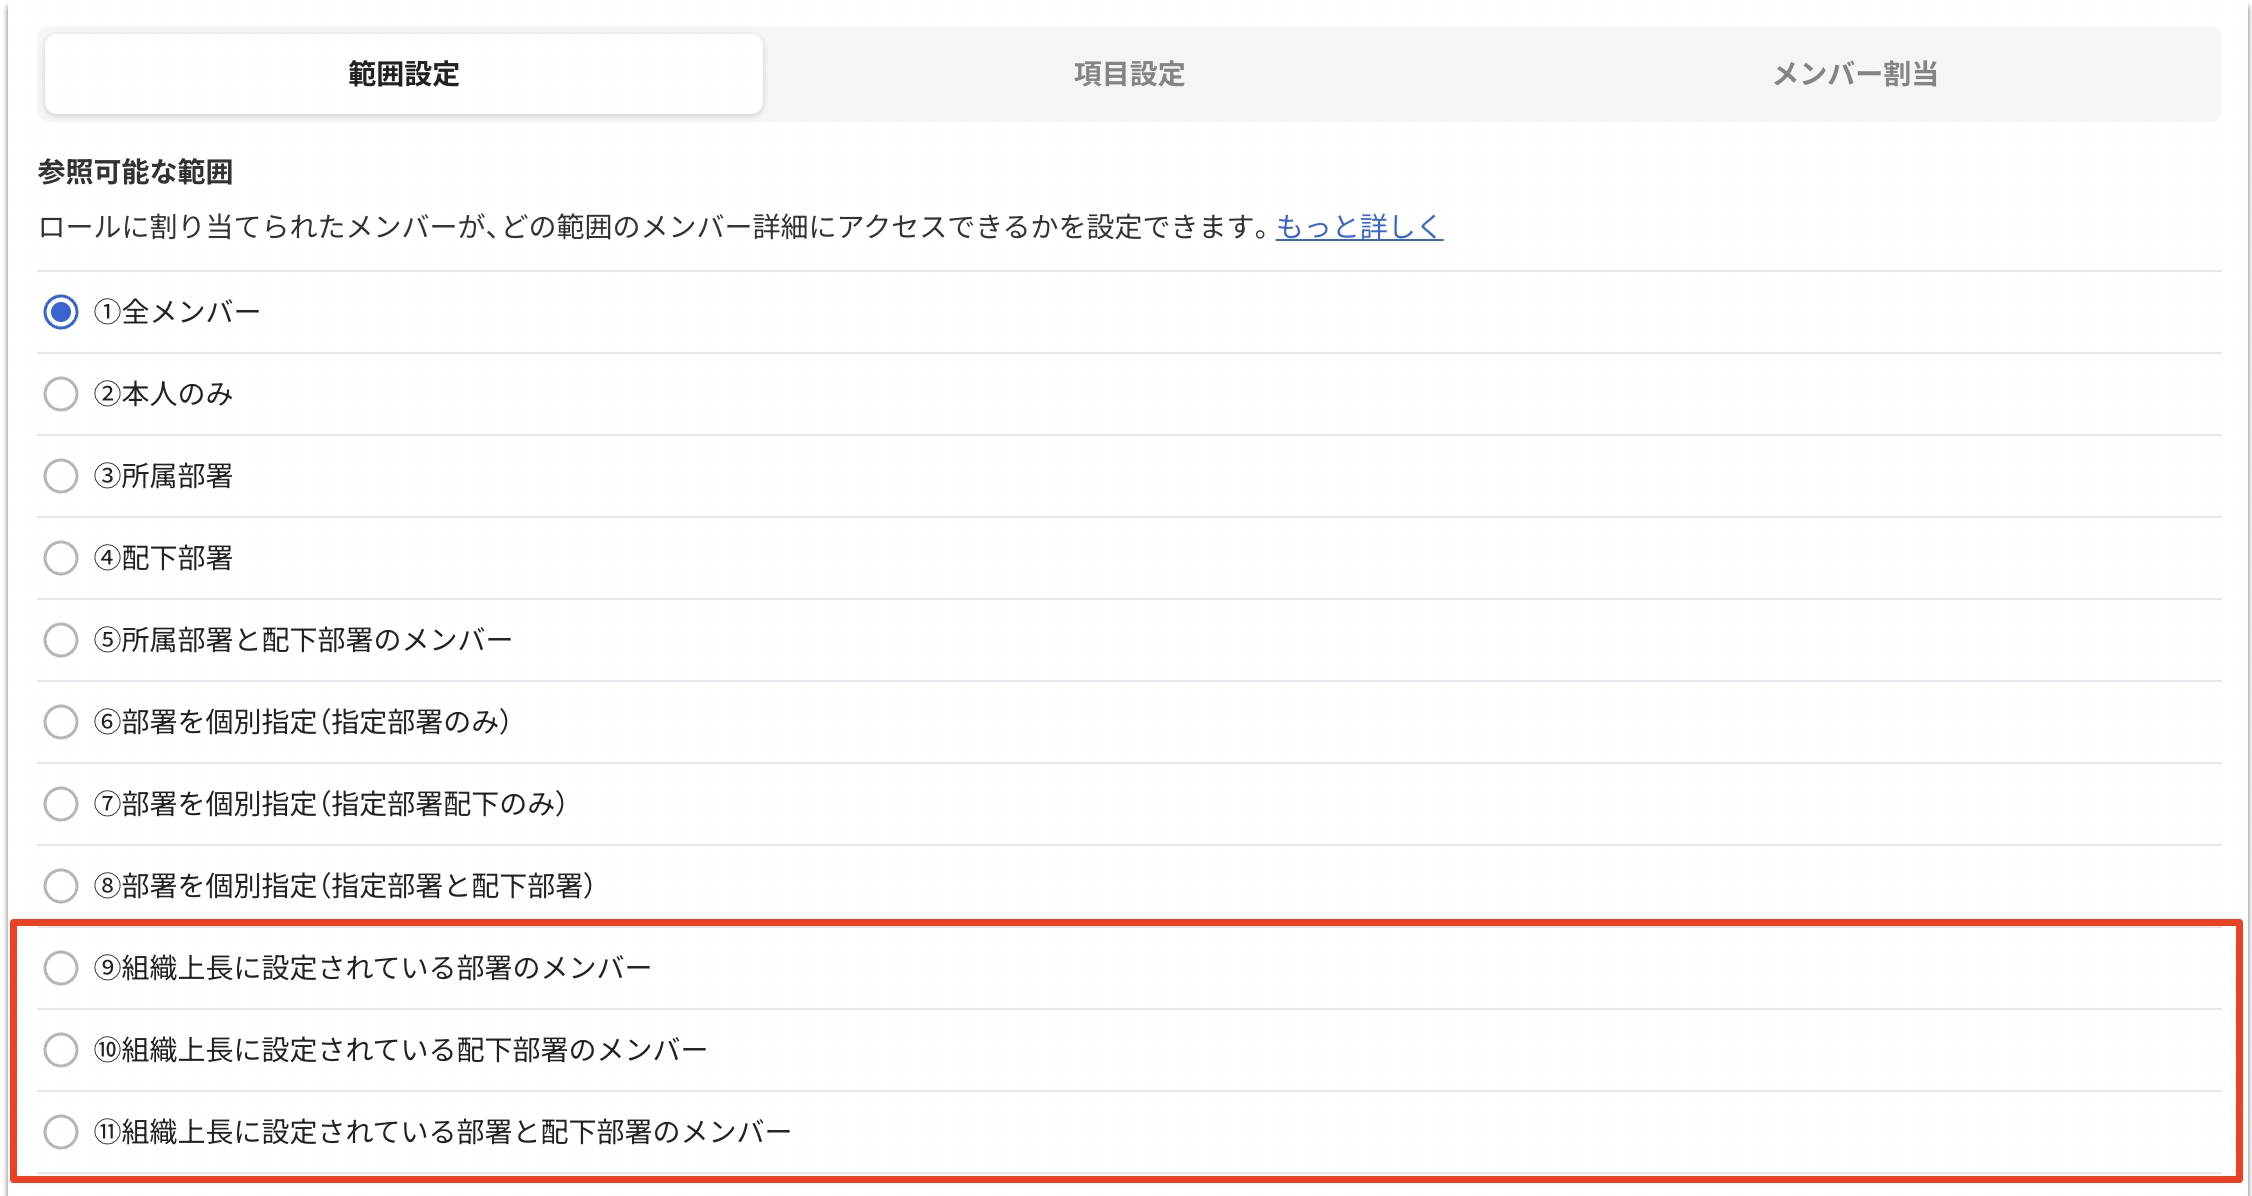Pick ⑦部署を個別指定(指定部署配下のみ) radio button
The height and width of the screenshot is (1196, 2252).
61,804
